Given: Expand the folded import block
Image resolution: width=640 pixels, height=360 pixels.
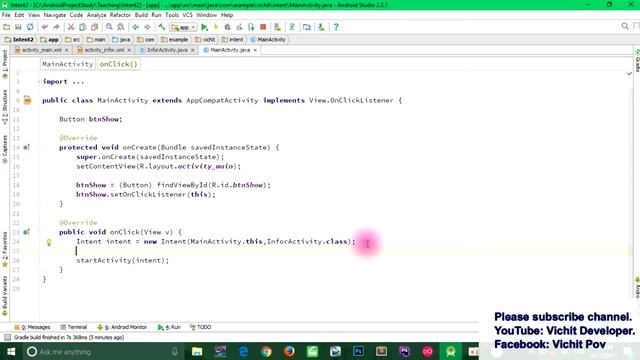Looking at the screenshot, I should click(40, 82).
